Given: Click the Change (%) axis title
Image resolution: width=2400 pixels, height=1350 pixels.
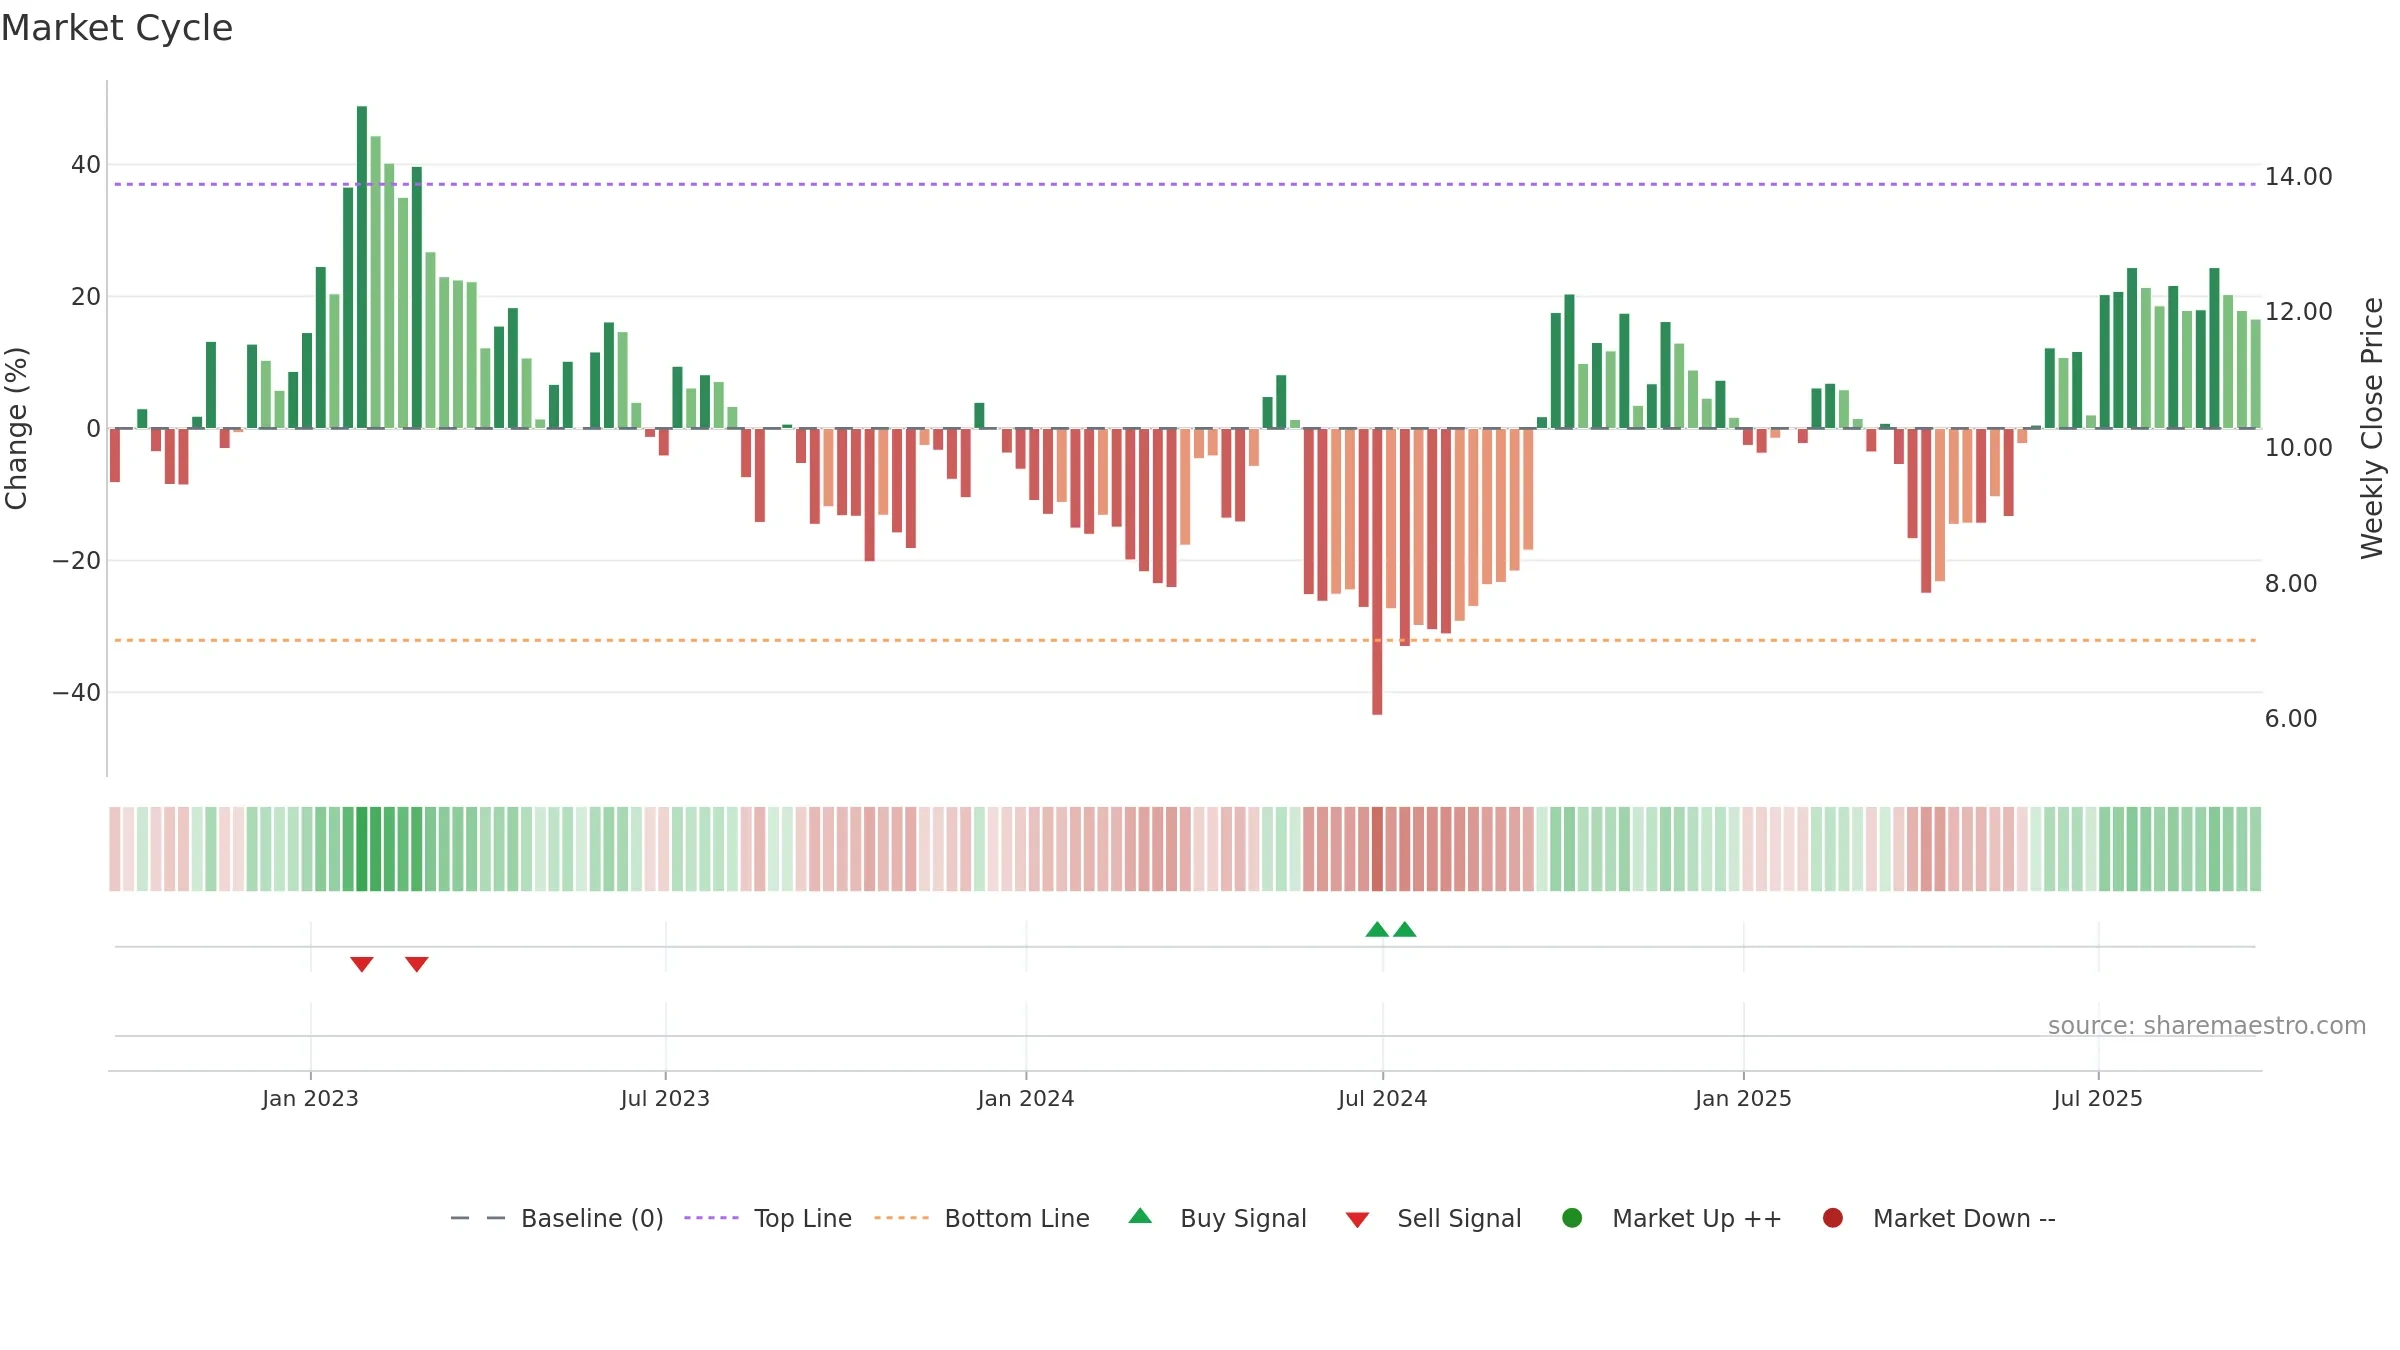Looking at the screenshot, I should [17, 428].
